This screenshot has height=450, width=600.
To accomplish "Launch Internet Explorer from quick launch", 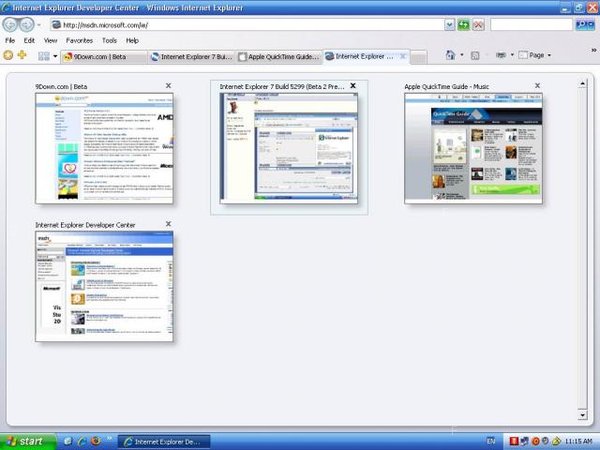I will tap(82, 442).
